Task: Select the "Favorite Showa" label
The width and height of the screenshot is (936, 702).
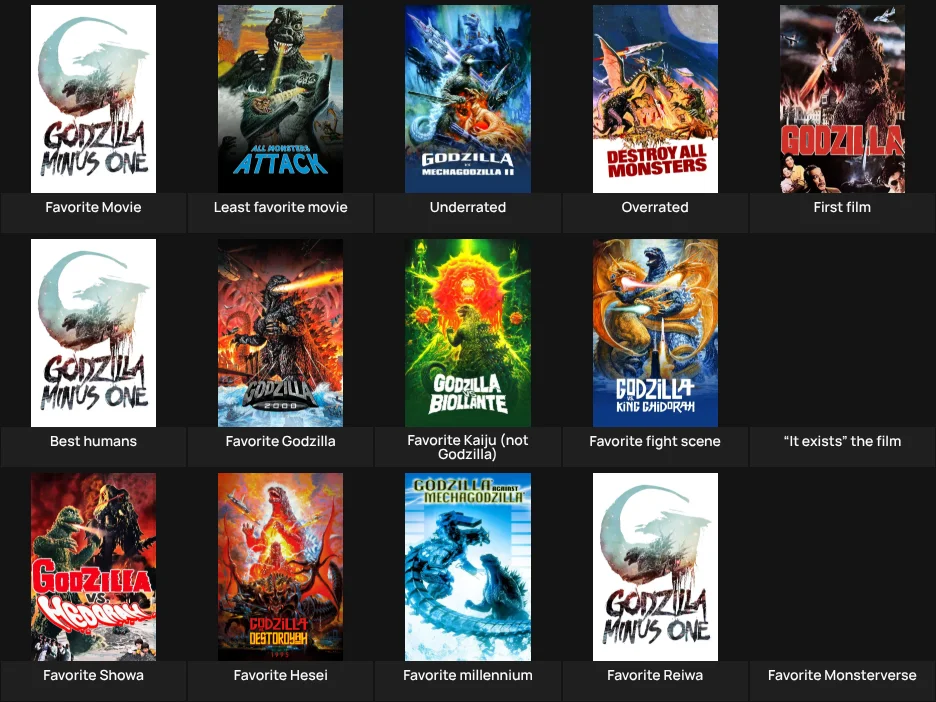Action: click(93, 675)
